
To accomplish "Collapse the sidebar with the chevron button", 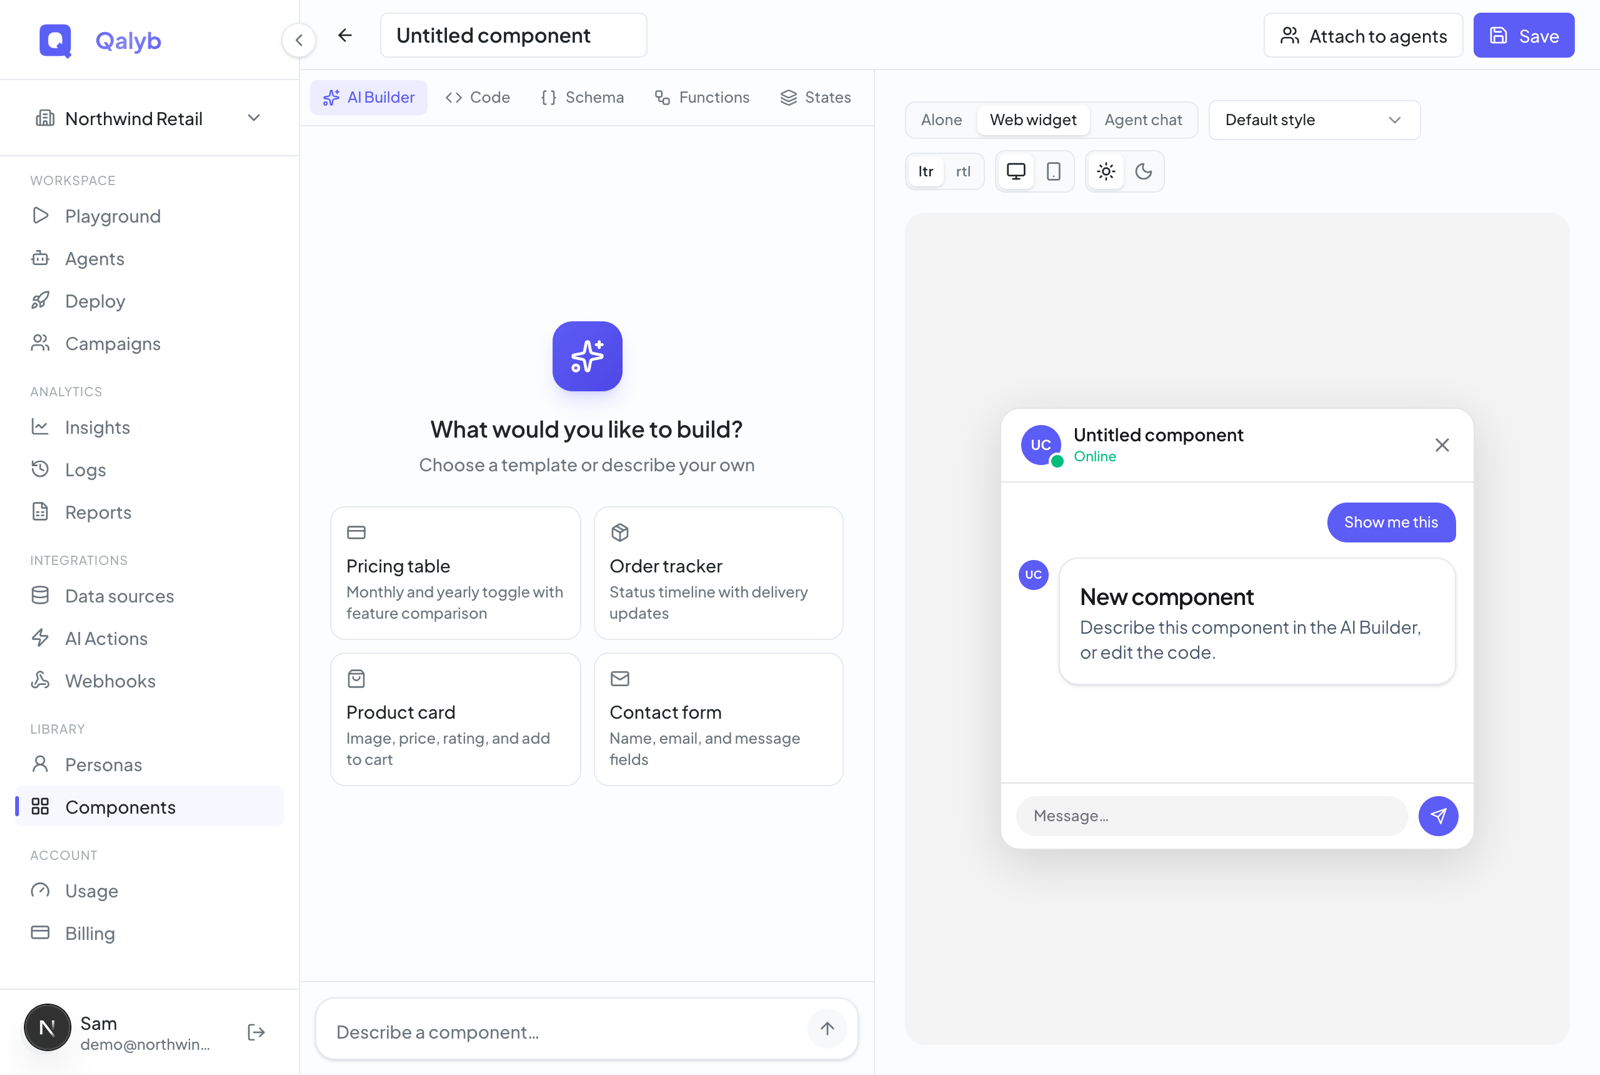I will click(299, 40).
